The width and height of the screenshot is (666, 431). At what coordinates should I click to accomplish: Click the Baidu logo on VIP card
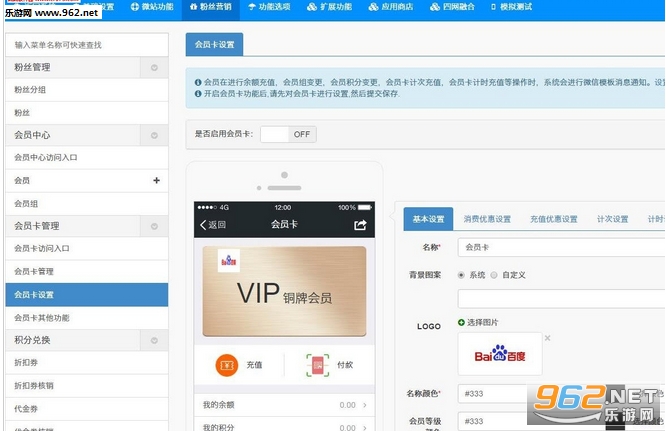[x=229, y=260]
